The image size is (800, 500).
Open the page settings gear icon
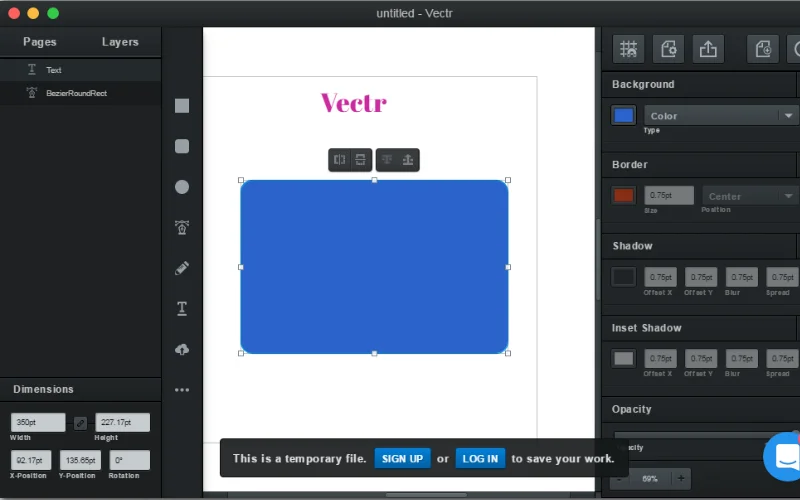(x=668, y=49)
